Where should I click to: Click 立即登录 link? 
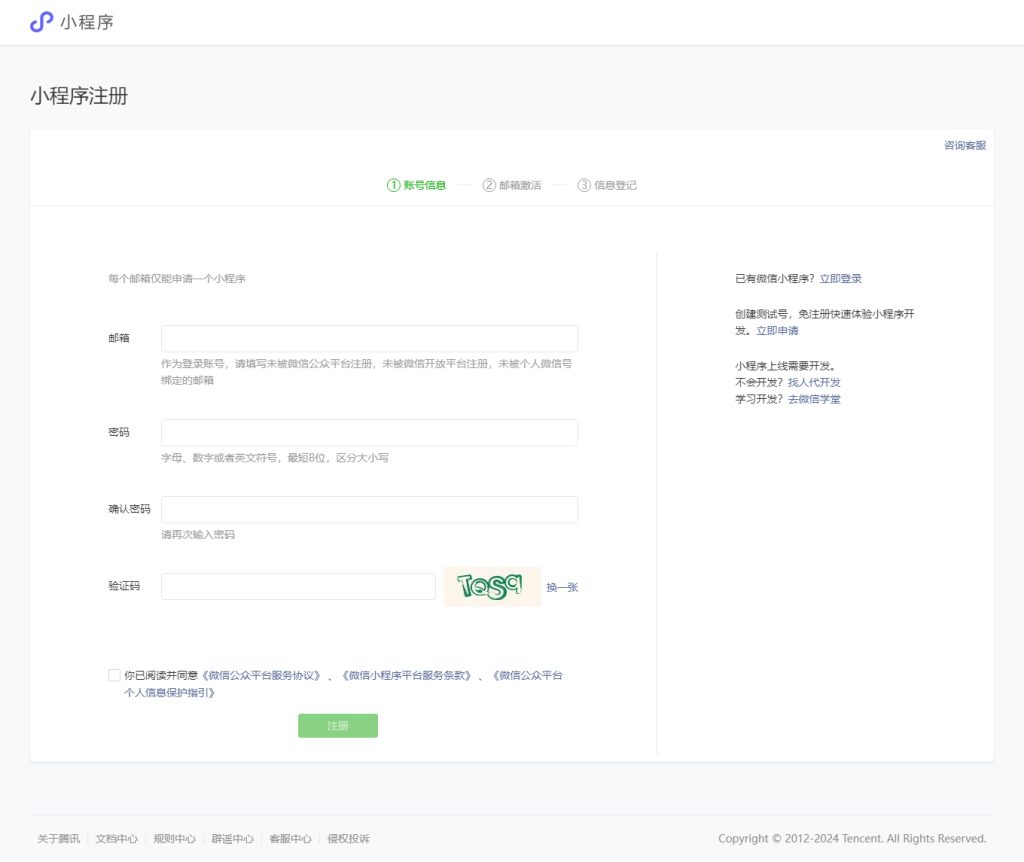click(x=840, y=279)
